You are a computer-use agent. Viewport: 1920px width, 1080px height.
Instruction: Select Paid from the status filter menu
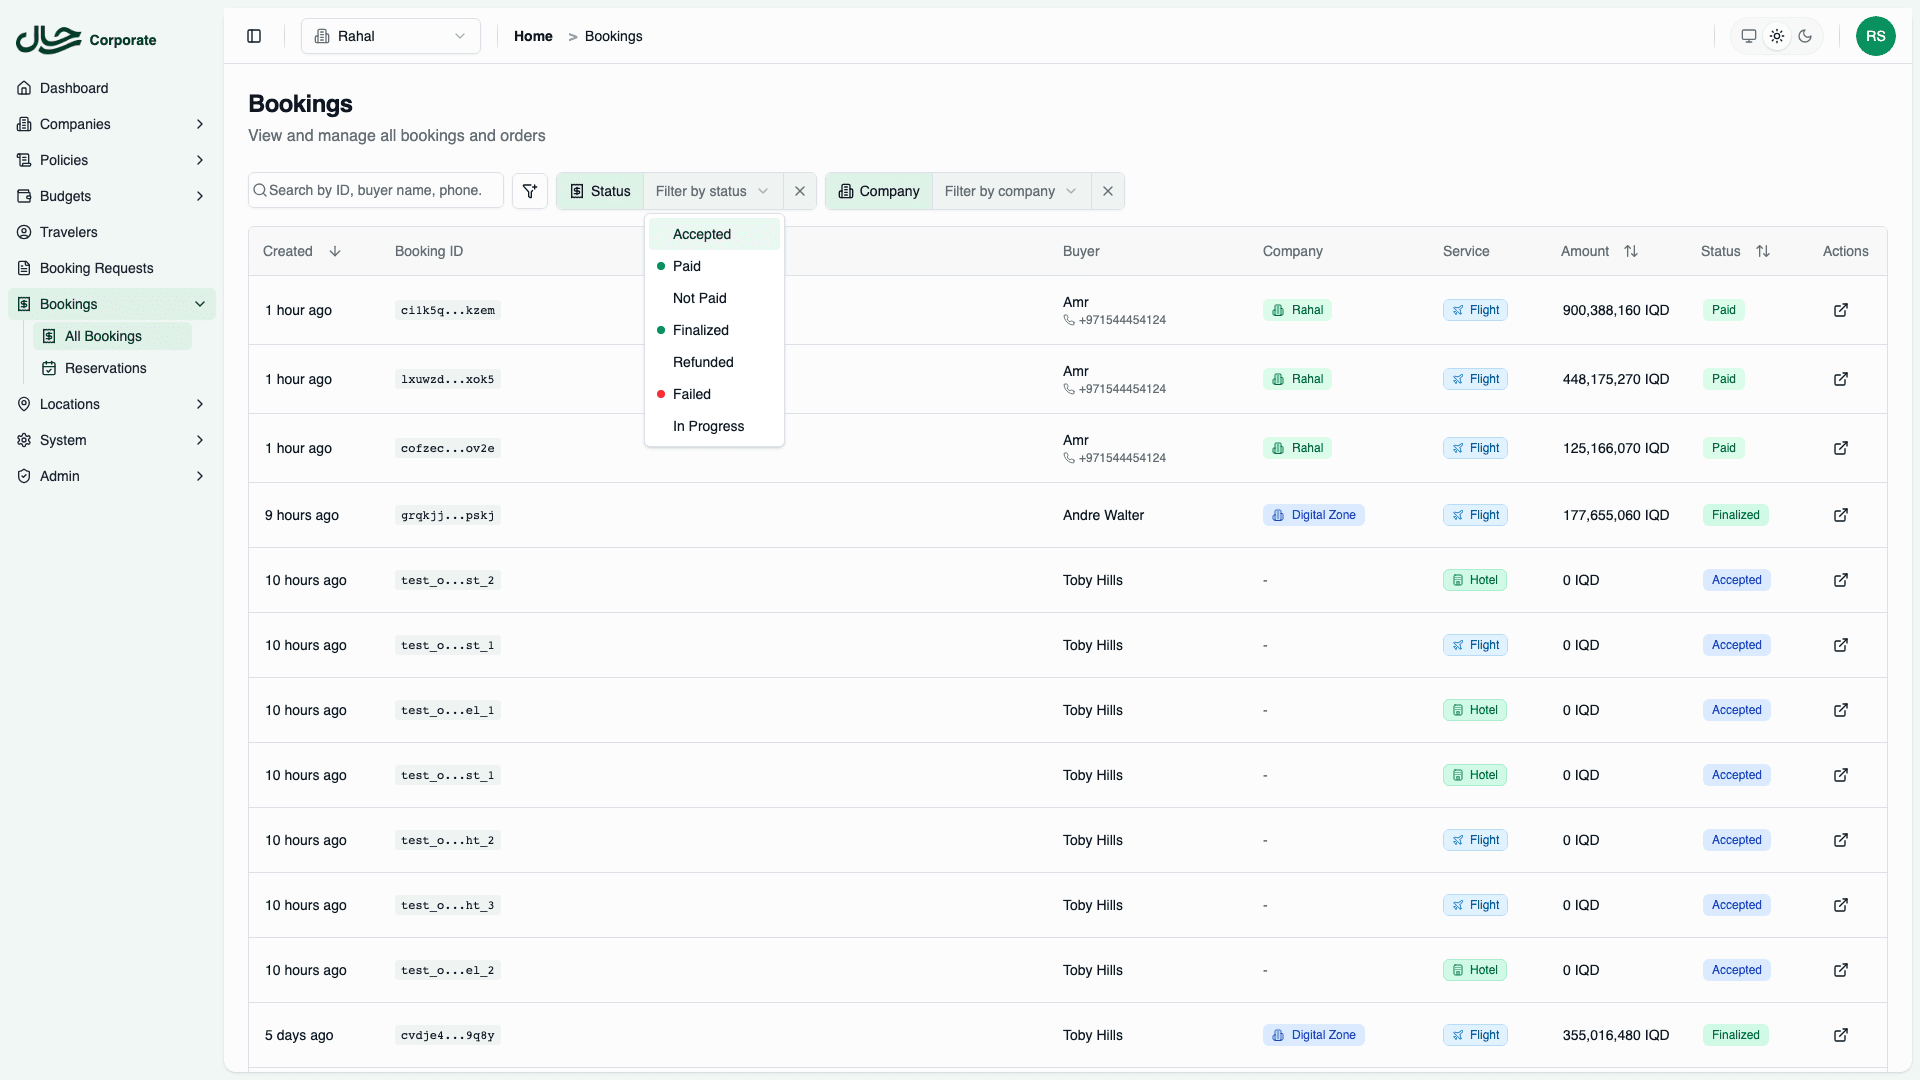[688, 266]
